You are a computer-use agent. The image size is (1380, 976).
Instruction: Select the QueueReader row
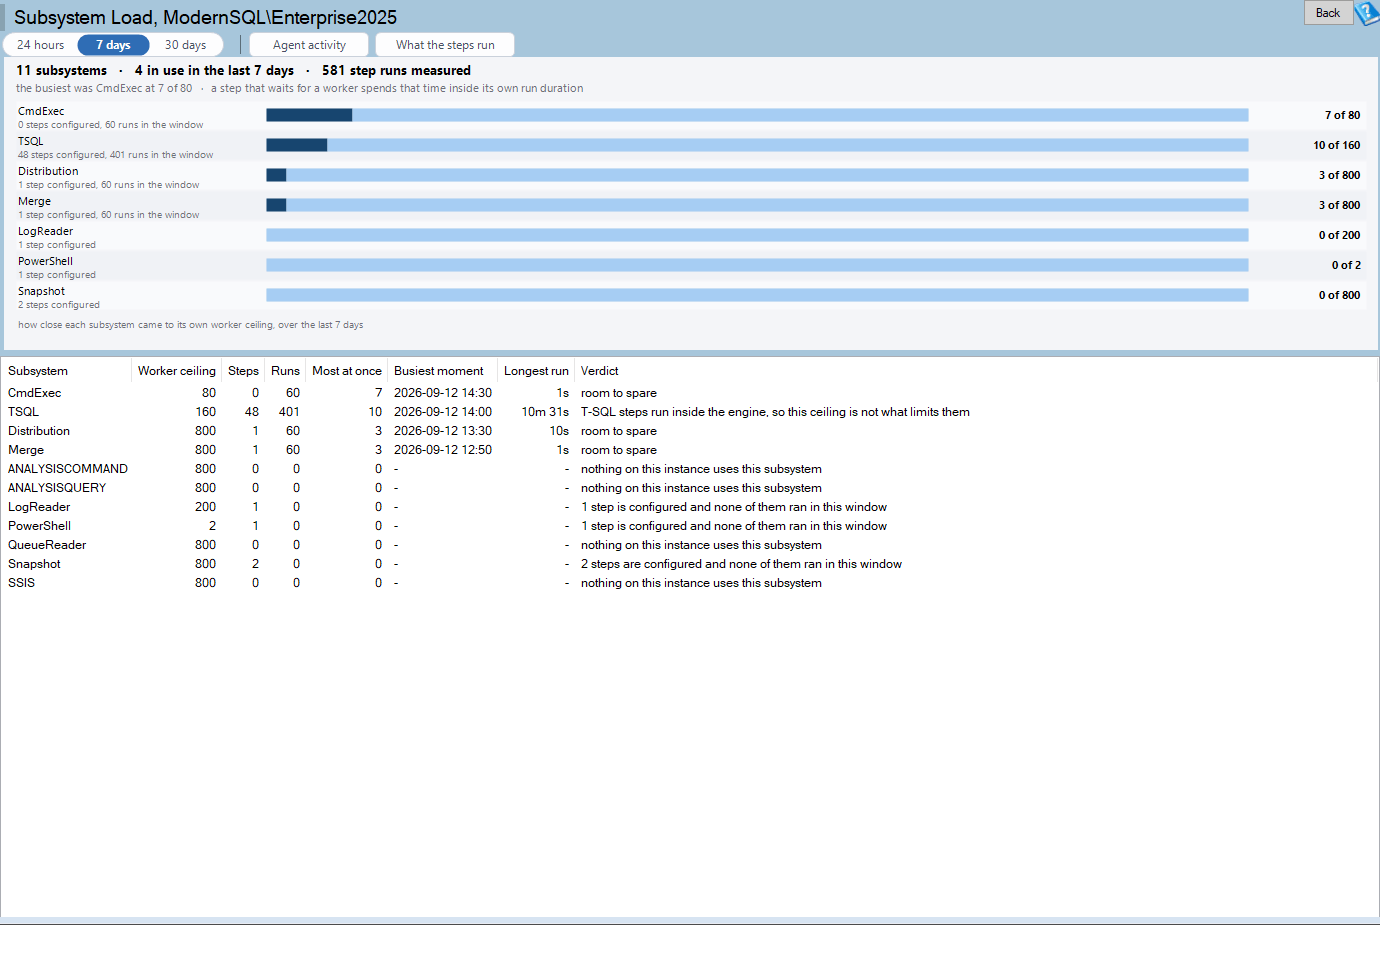[x=689, y=545]
